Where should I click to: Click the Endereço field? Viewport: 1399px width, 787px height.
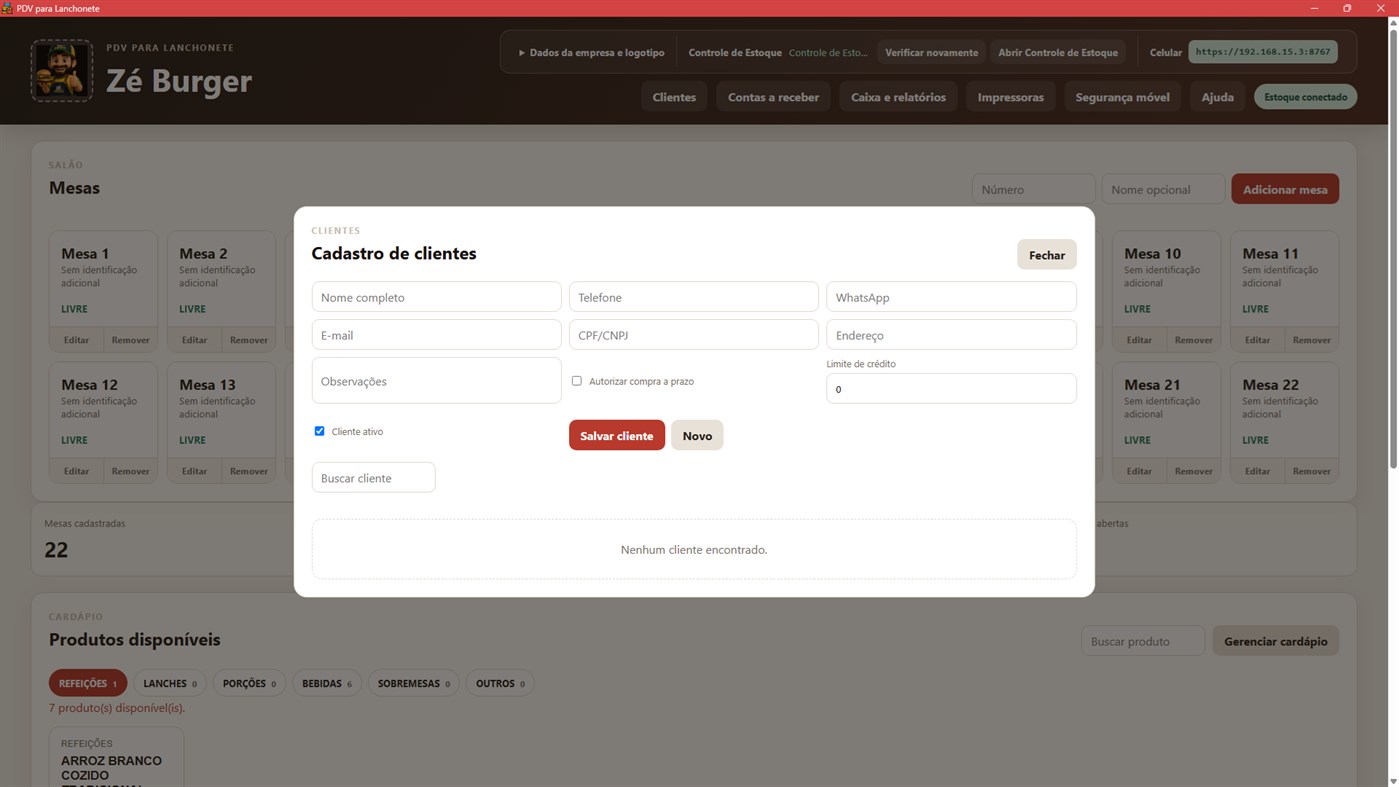click(951, 335)
